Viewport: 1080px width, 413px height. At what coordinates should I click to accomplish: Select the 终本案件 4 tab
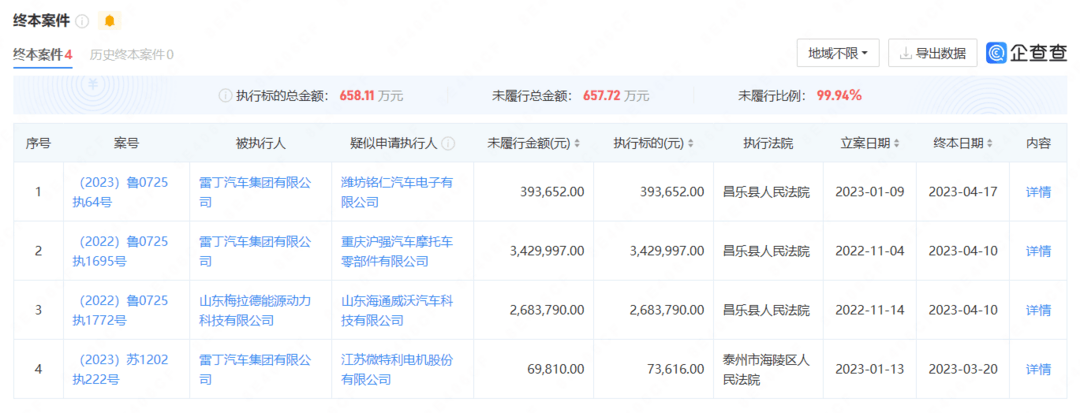tap(43, 54)
